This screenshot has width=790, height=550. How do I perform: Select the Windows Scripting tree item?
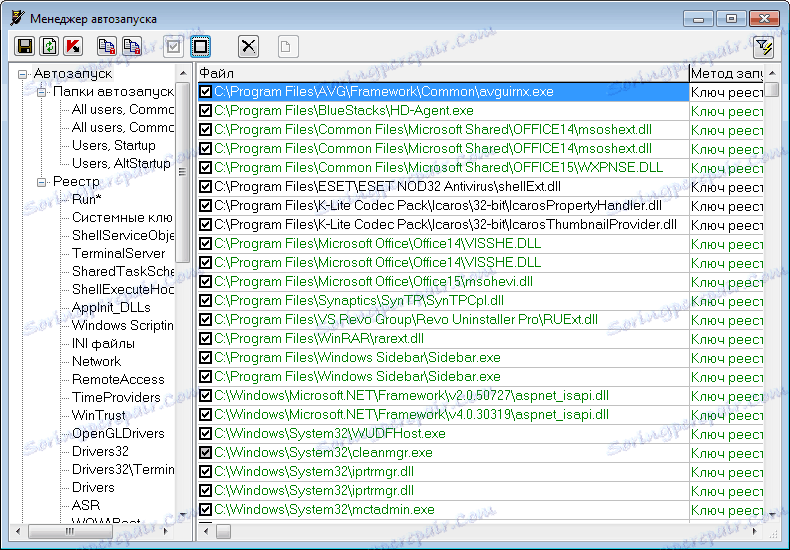(123, 325)
